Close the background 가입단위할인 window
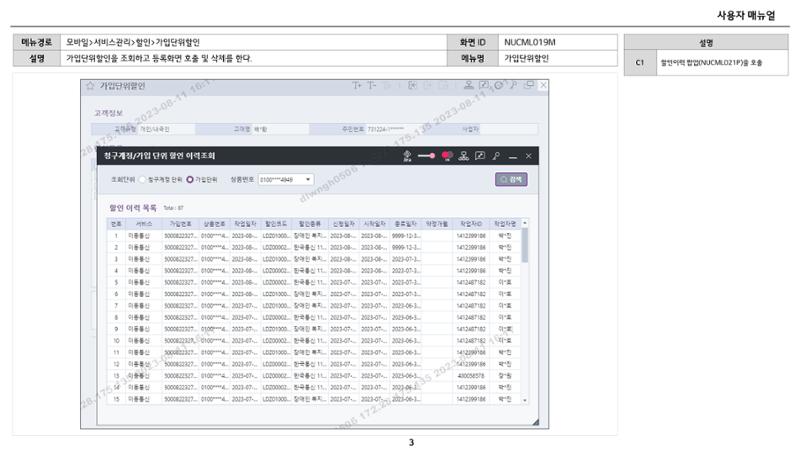 (543, 85)
